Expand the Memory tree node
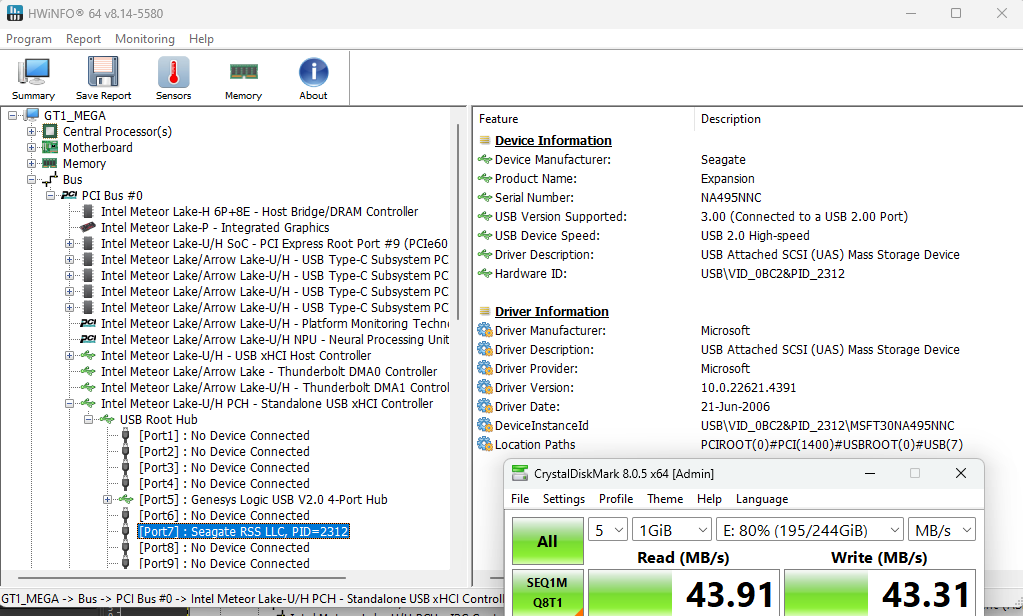 [31, 163]
